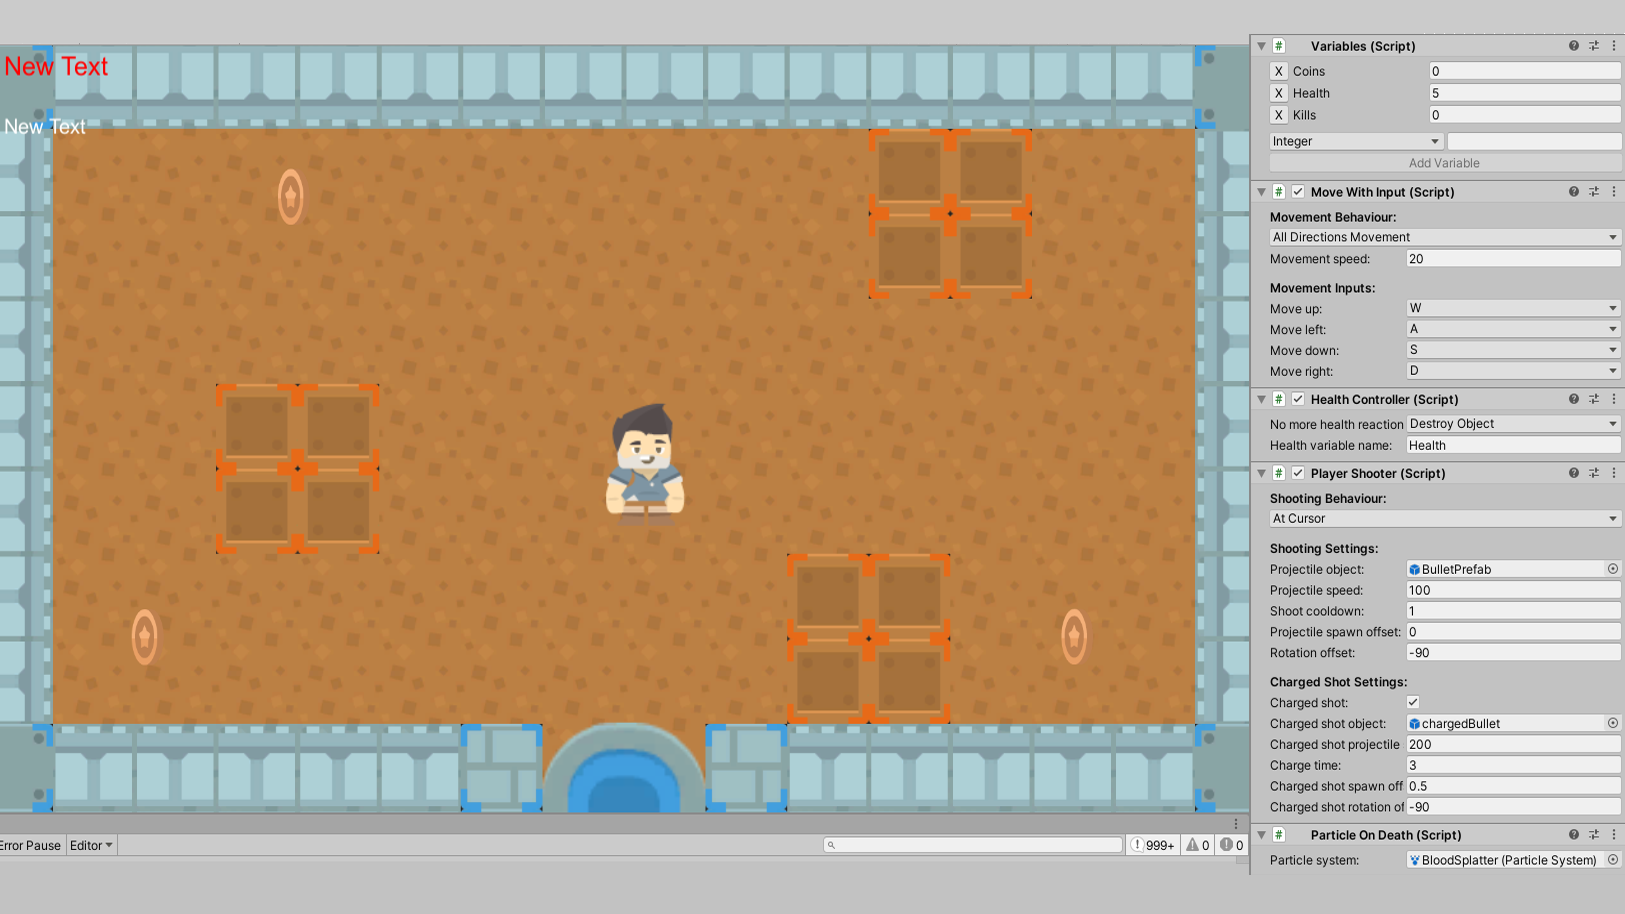Collapse the Player Shooter script component

[1262, 473]
